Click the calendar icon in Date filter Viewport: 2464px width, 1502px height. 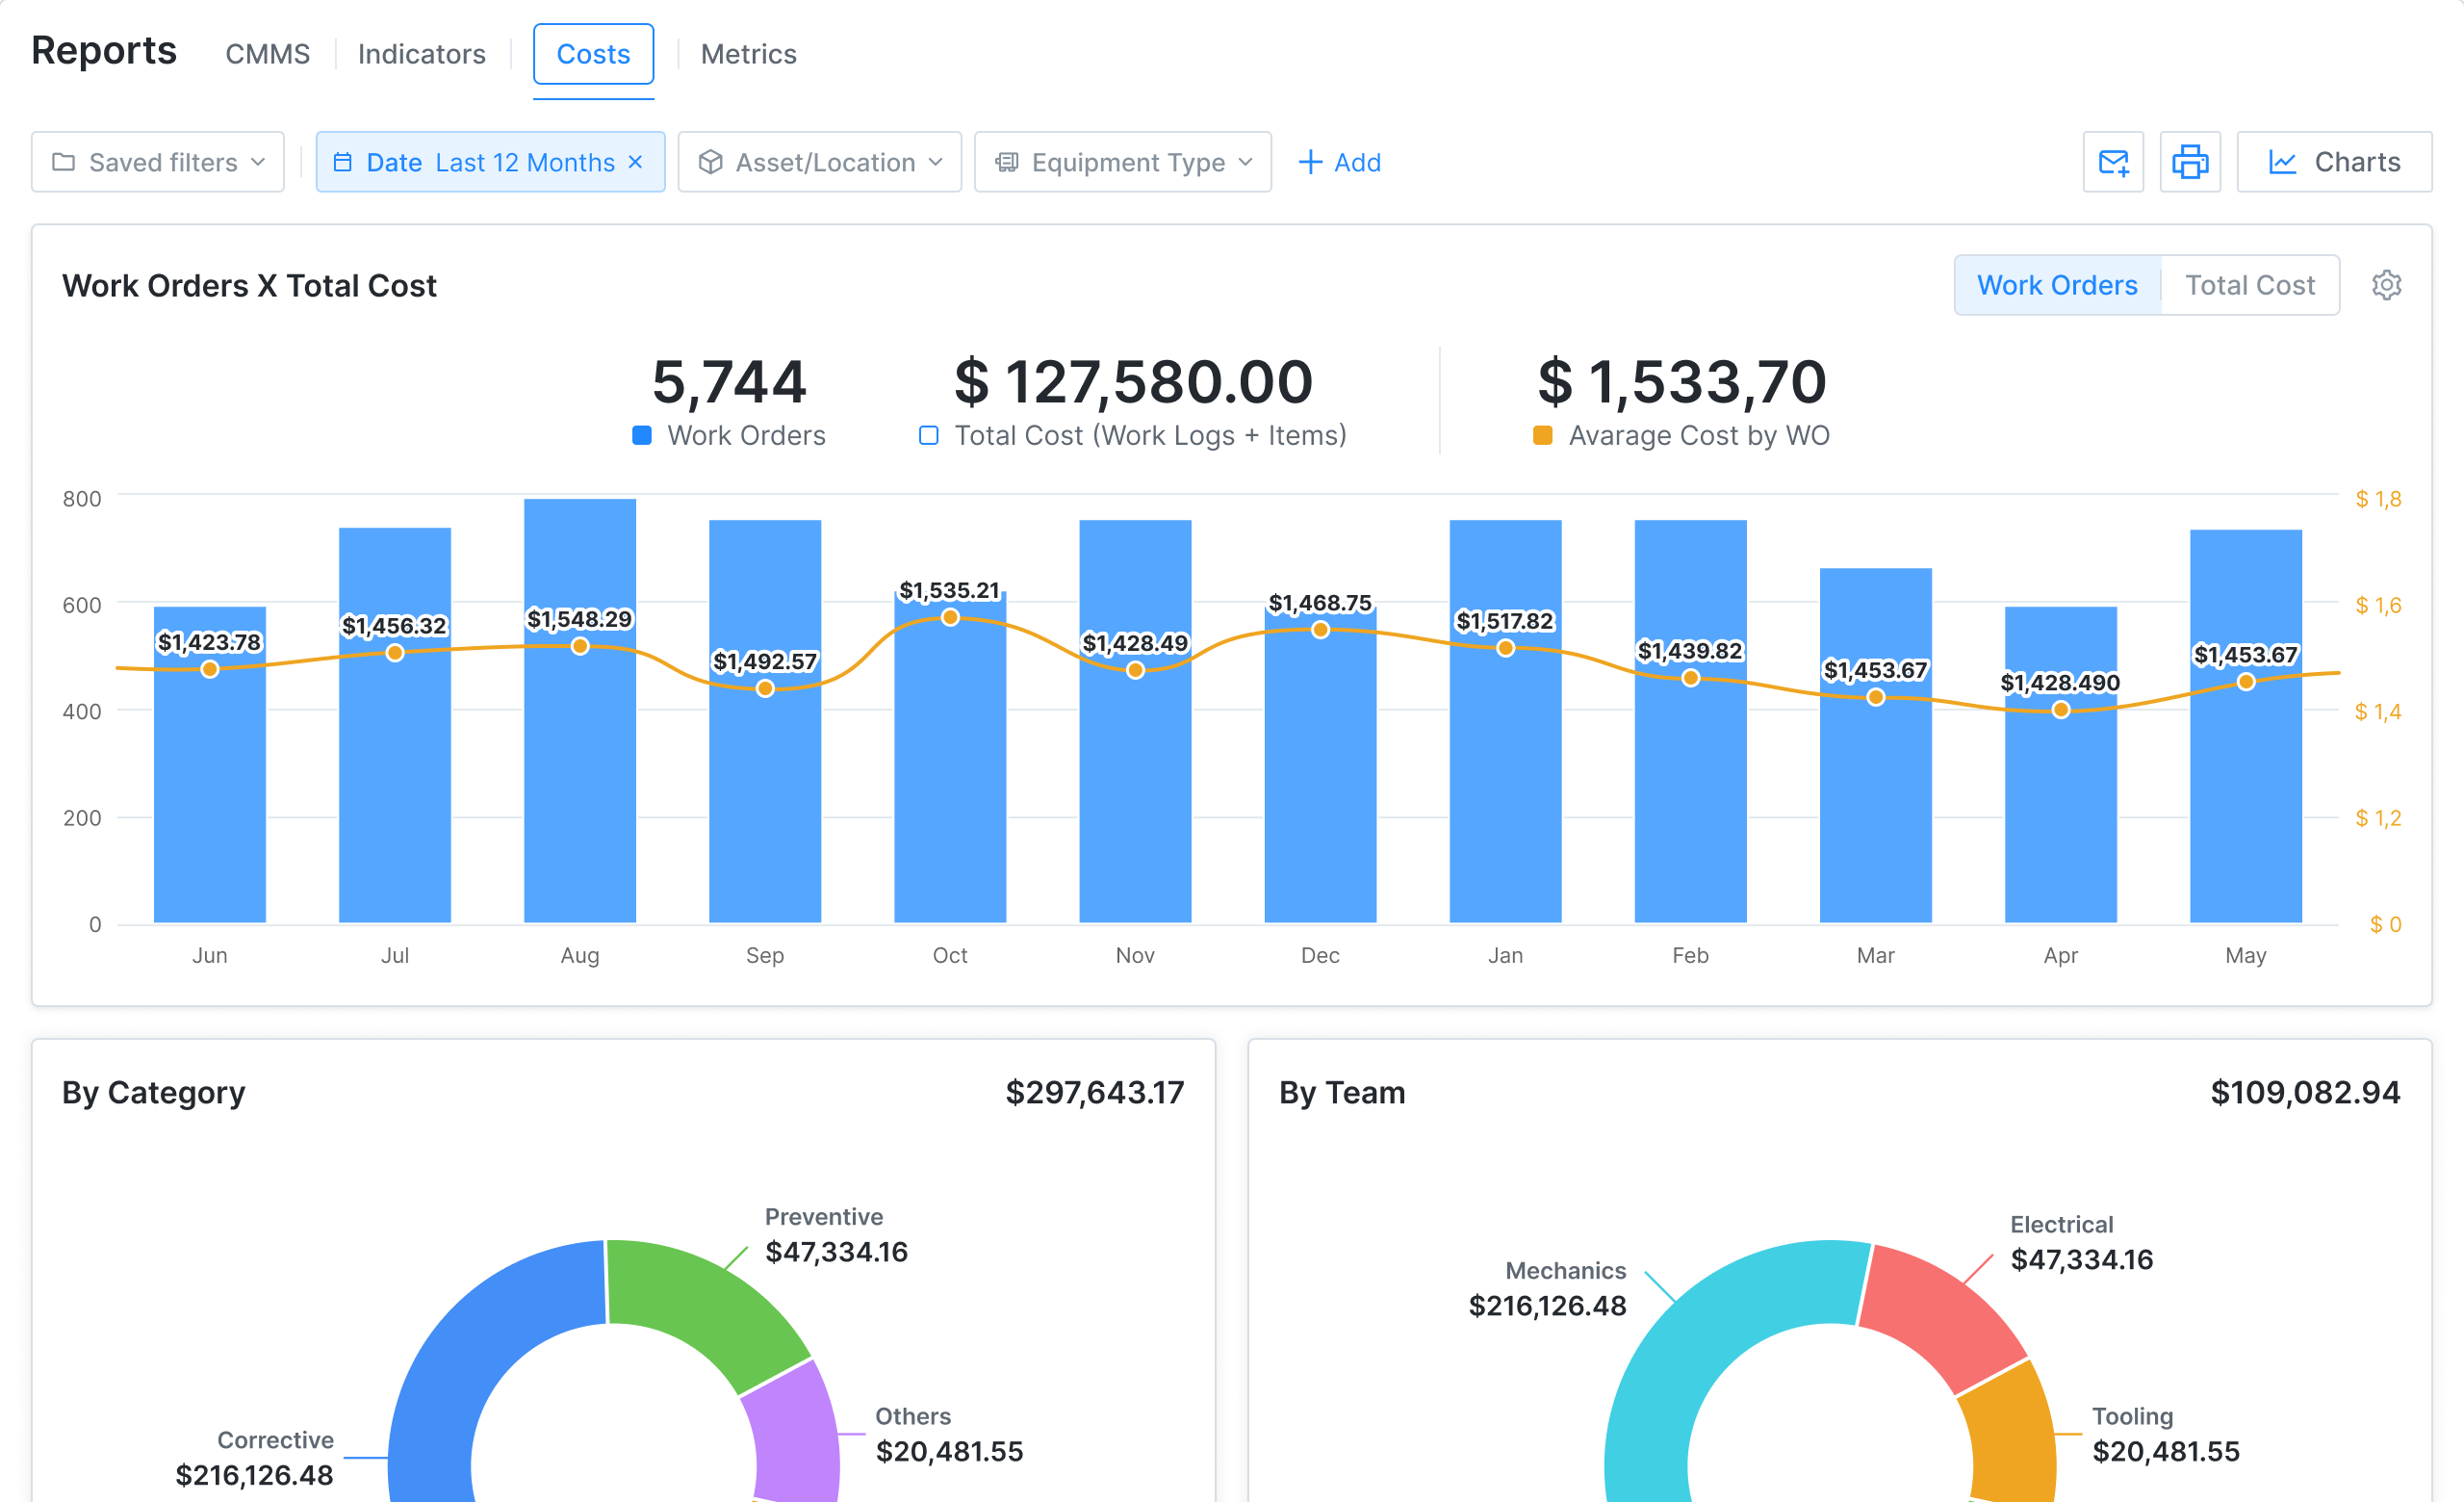[x=342, y=162]
